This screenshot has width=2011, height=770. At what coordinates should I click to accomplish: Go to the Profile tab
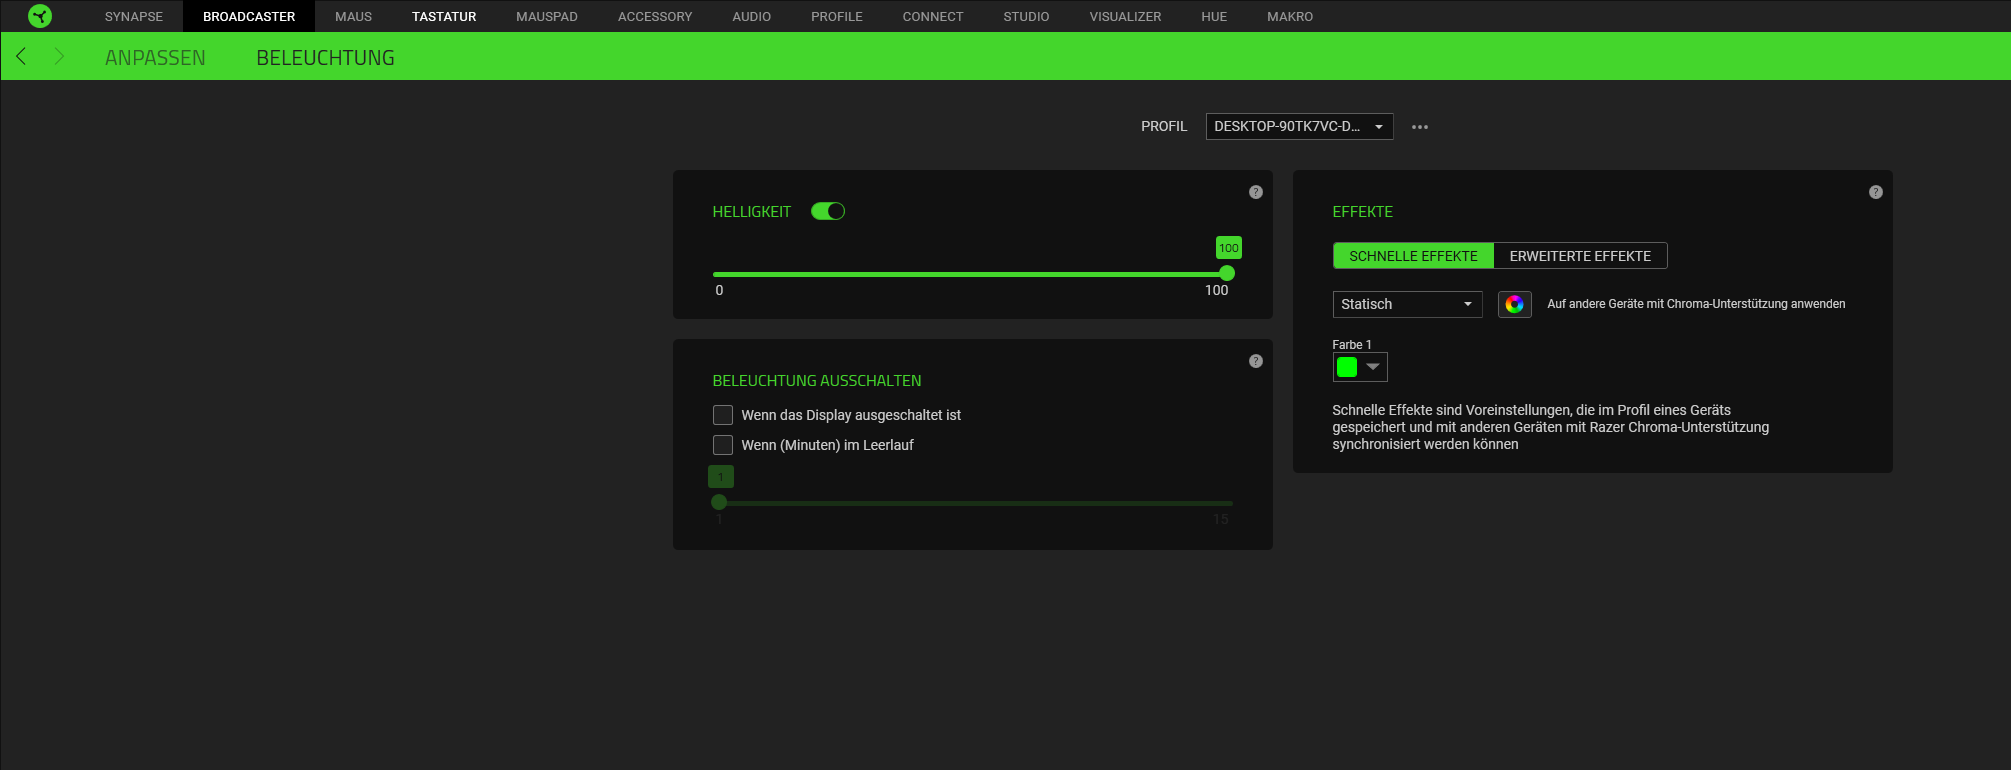[837, 16]
